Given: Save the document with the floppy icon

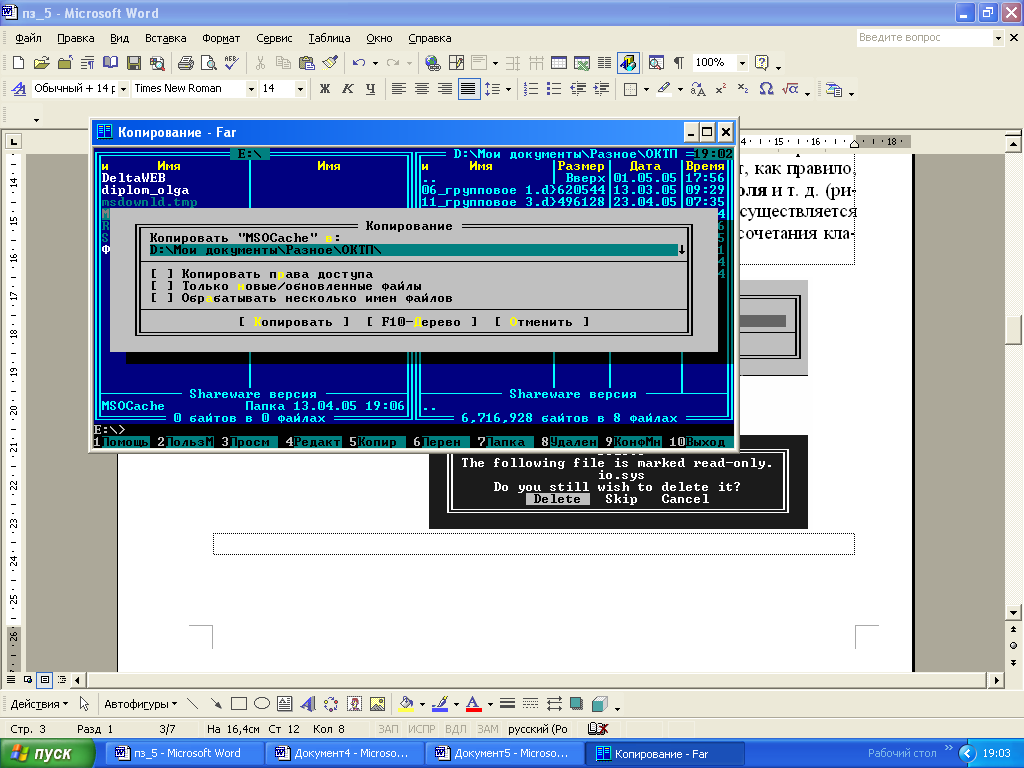Looking at the screenshot, I should coord(134,63).
